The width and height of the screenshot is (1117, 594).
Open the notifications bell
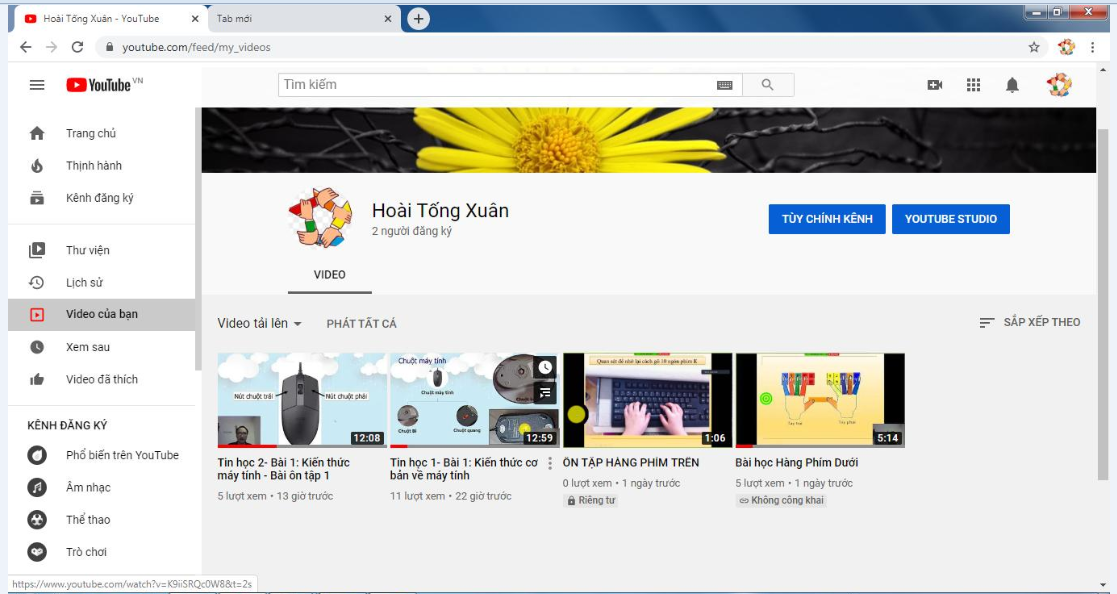pos(1012,85)
